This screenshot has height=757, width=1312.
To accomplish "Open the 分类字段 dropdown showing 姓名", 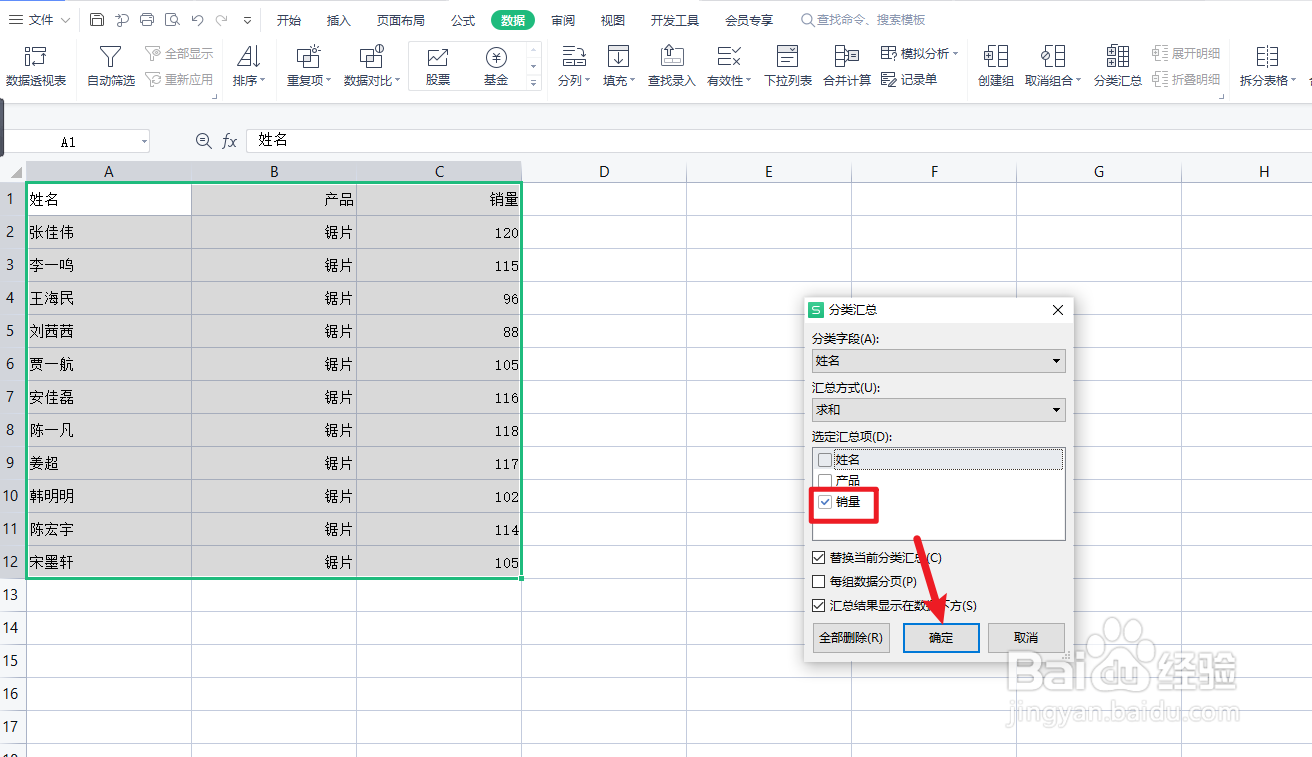I will click(x=1055, y=361).
